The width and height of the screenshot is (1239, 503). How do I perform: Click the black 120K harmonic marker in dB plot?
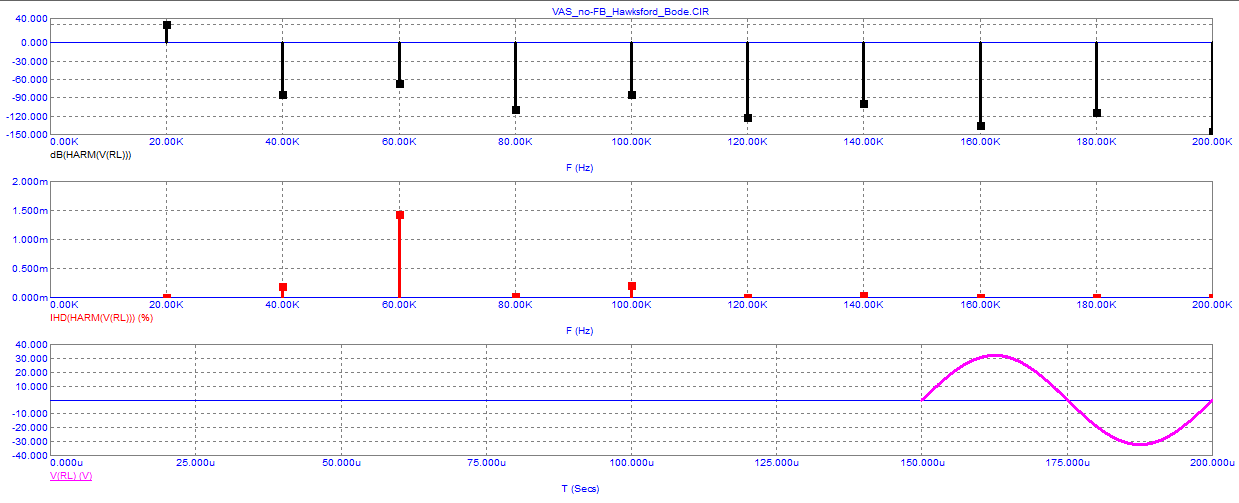pyautogui.click(x=748, y=118)
